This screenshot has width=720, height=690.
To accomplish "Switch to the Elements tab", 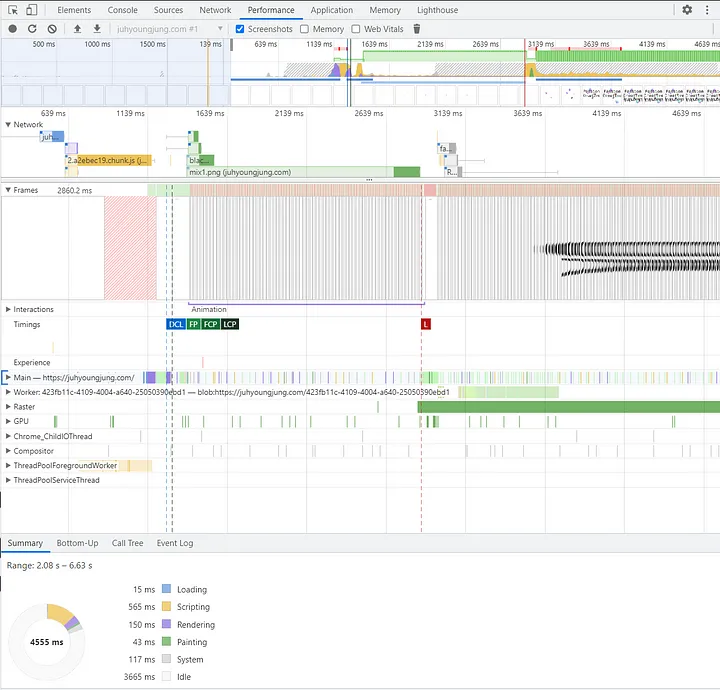I will (x=74, y=10).
